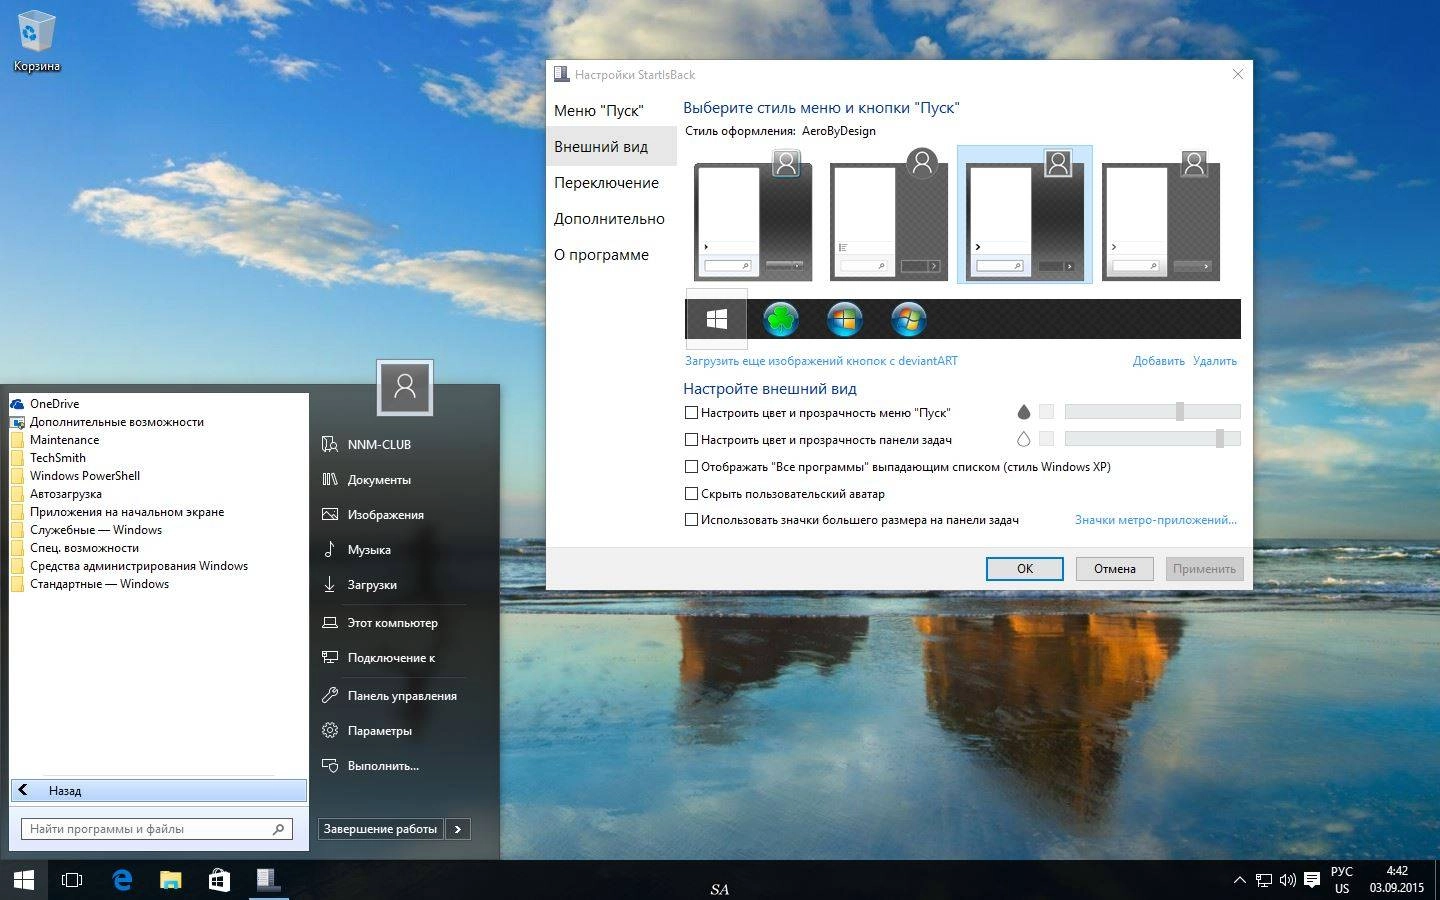
Task: Select the highlighted third menu style thumbnail
Action: [x=1025, y=214]
